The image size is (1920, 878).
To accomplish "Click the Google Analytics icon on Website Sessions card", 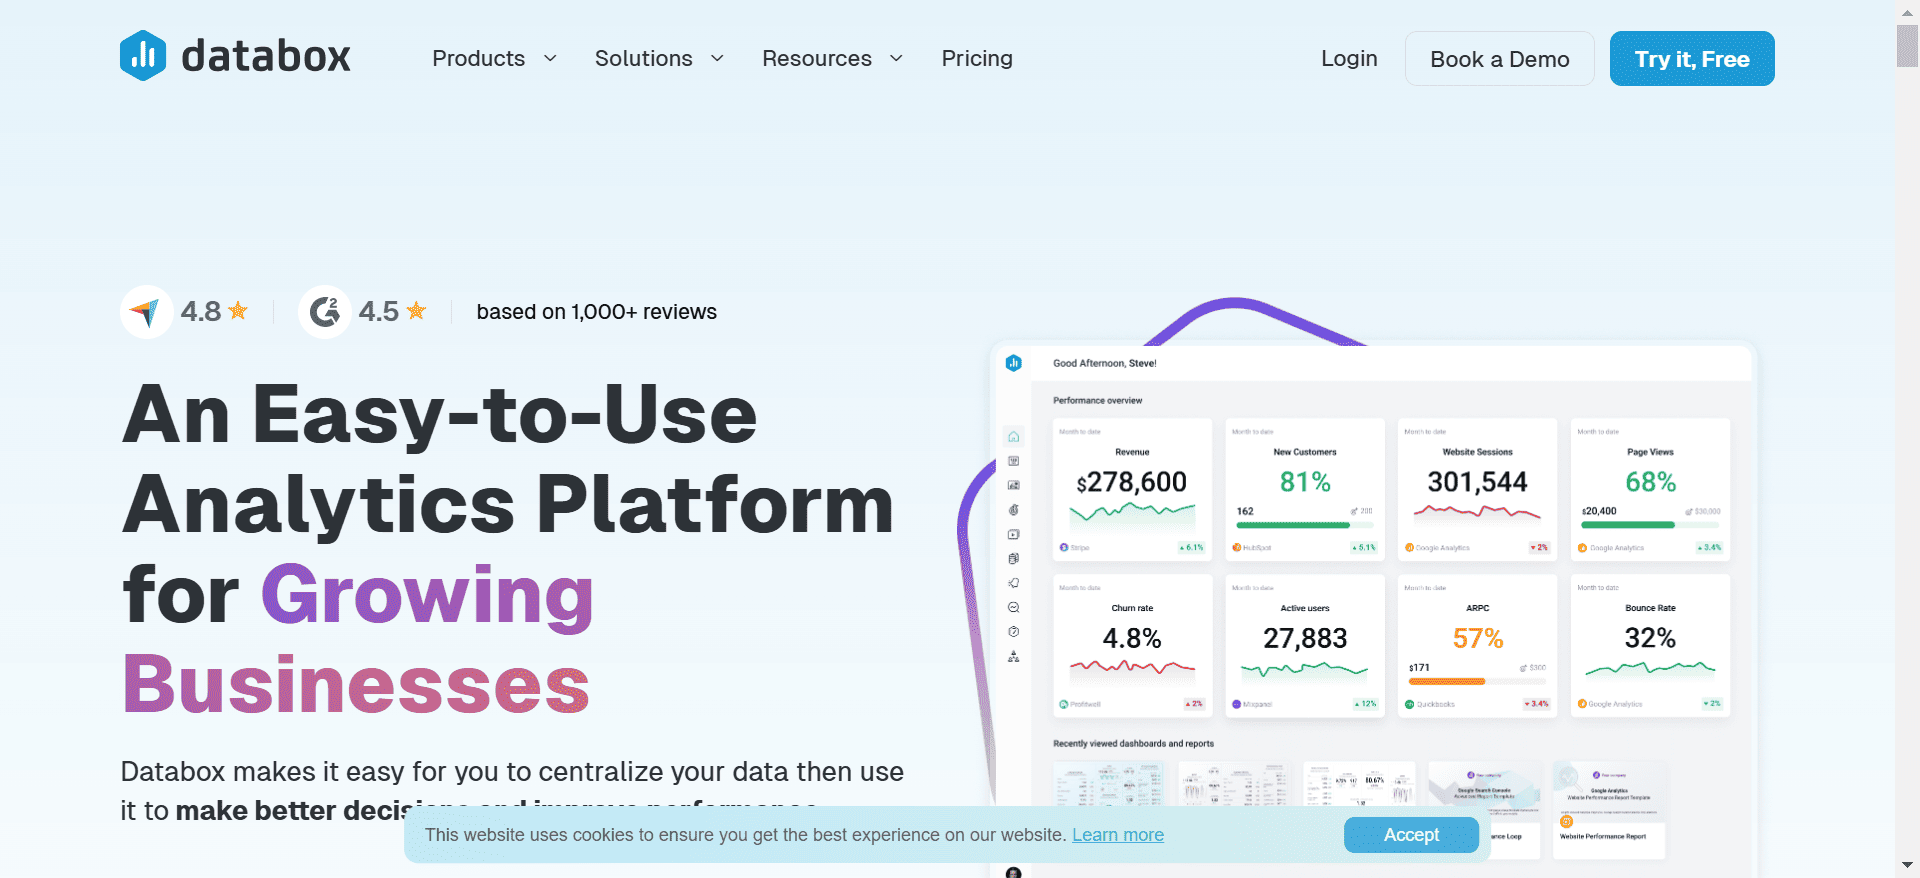I will tap(1409, 547).
